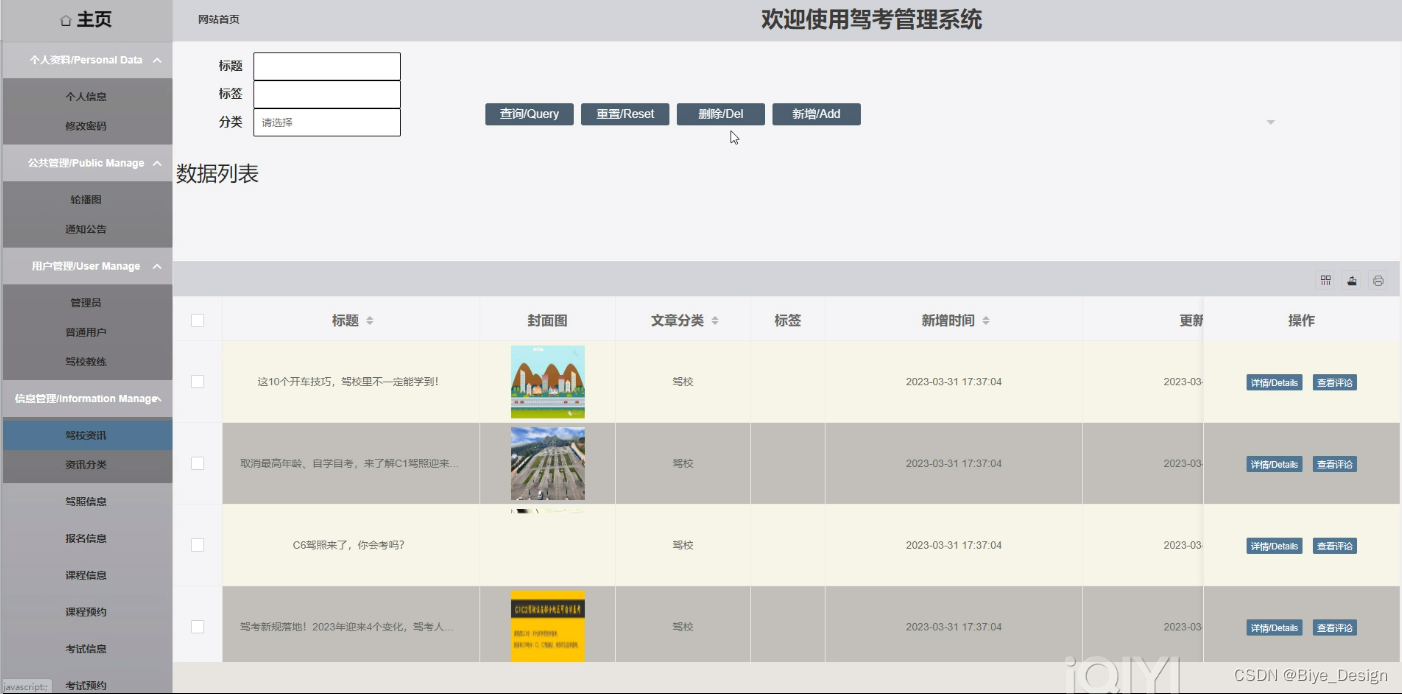This screenshot has width=1402, height=694.
Task: Open 课程预约 menu item
Action: point(86,612)
